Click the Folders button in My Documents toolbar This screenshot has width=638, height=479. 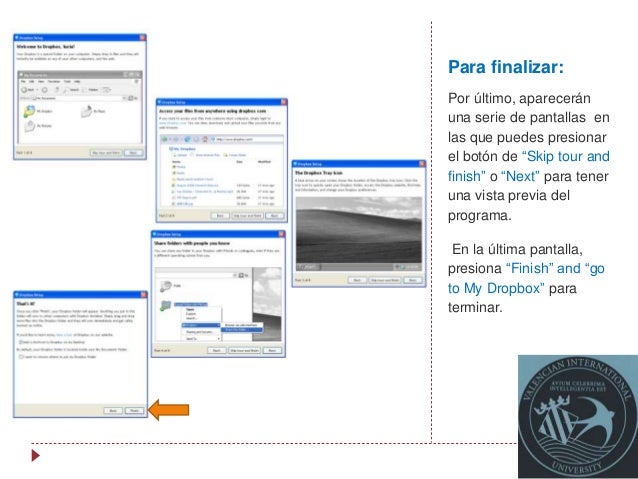point(91,90)
